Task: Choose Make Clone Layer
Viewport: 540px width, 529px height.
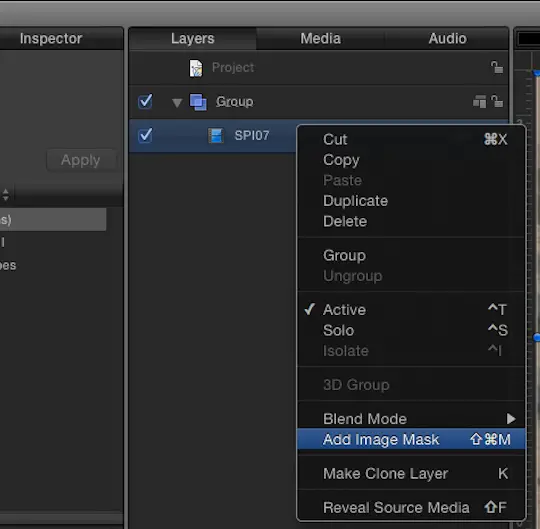Action: pyautogui.click(x=411, y=474)
